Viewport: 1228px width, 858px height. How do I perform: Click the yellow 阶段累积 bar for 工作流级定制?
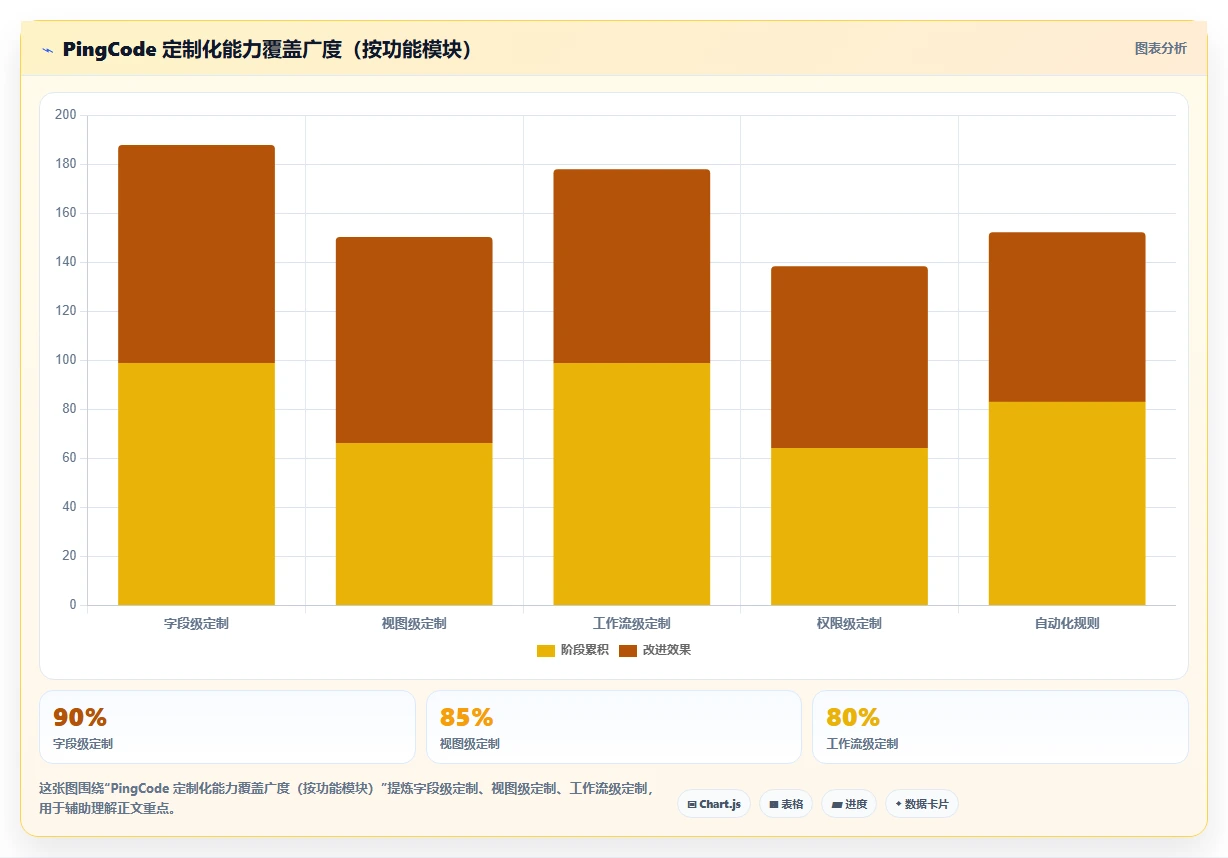click(x=632, y=484)
